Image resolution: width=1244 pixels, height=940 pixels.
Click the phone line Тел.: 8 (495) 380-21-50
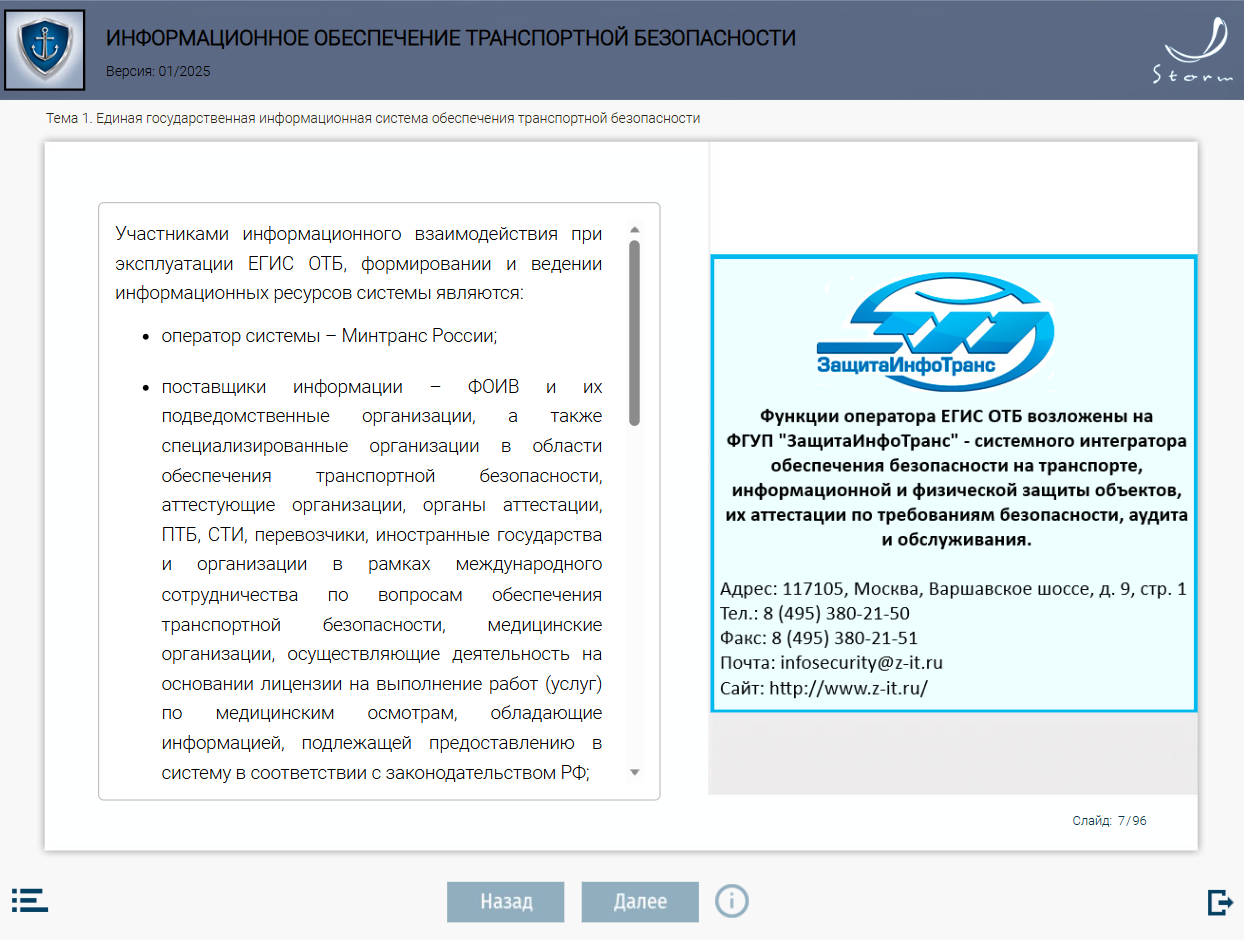[815, 613]
